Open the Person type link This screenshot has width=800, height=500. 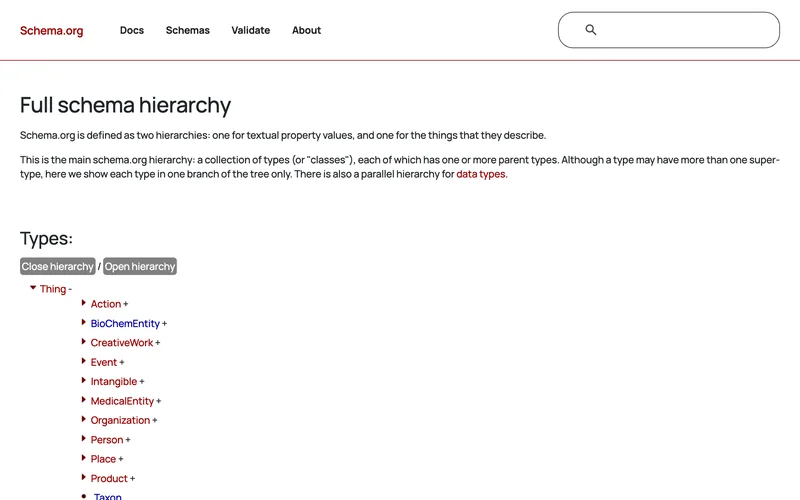(x=107, y=440)
